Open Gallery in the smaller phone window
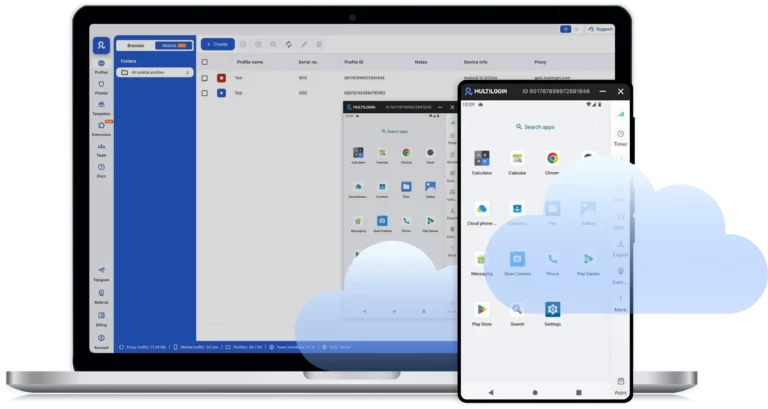The image size is (768, 409). pyautogui.click(x=430, y=190)
